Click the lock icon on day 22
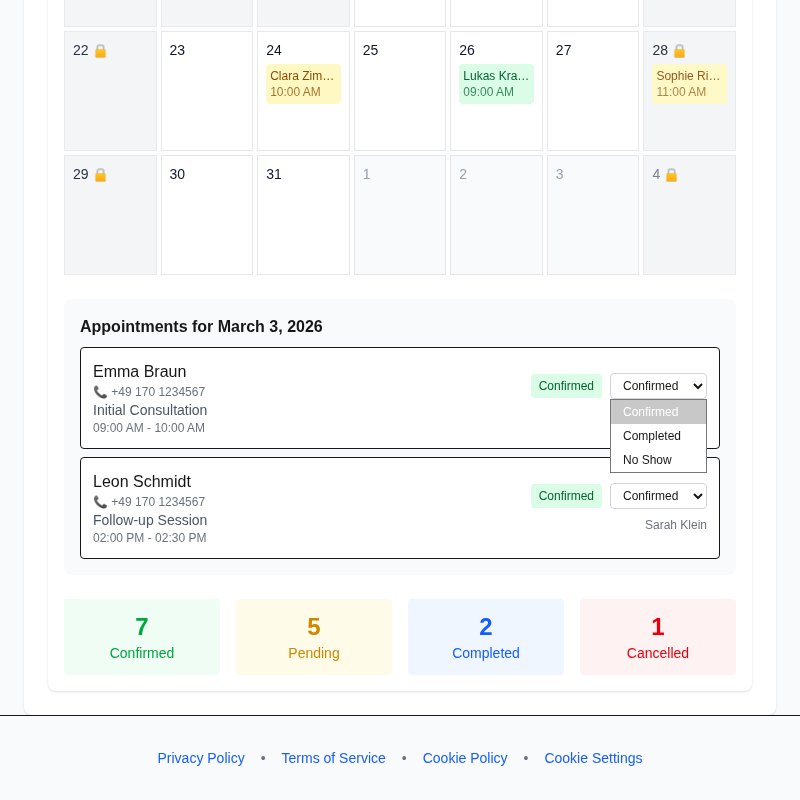 pos(100,51)
